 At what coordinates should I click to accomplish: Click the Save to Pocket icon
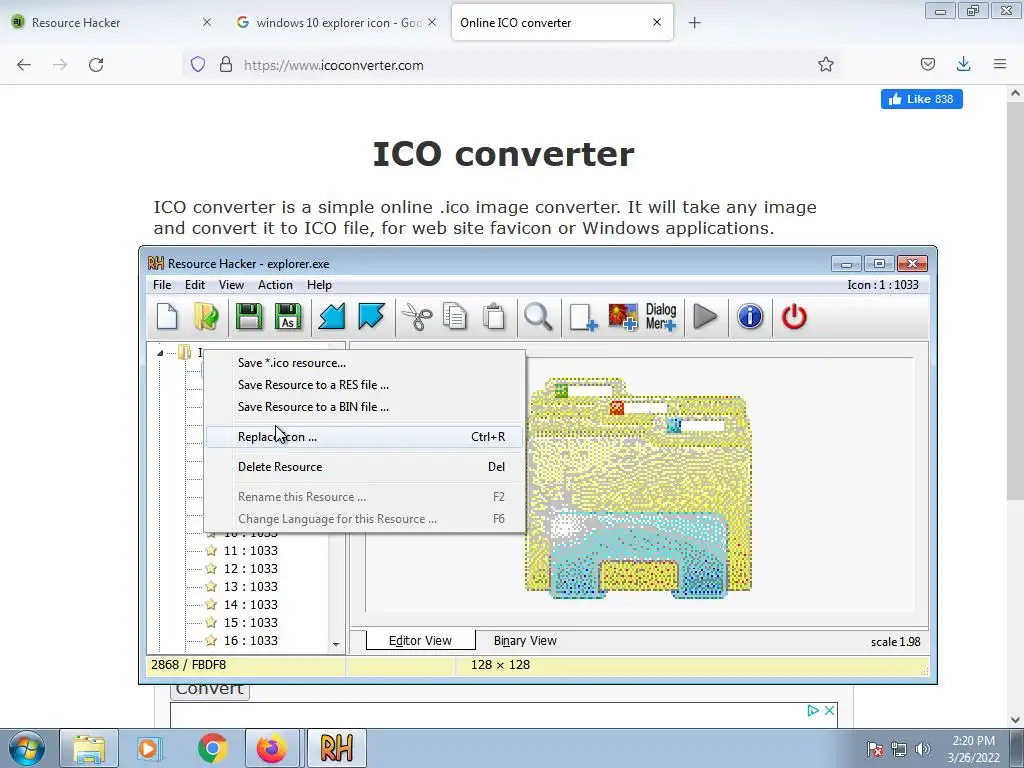coord(927,64)
